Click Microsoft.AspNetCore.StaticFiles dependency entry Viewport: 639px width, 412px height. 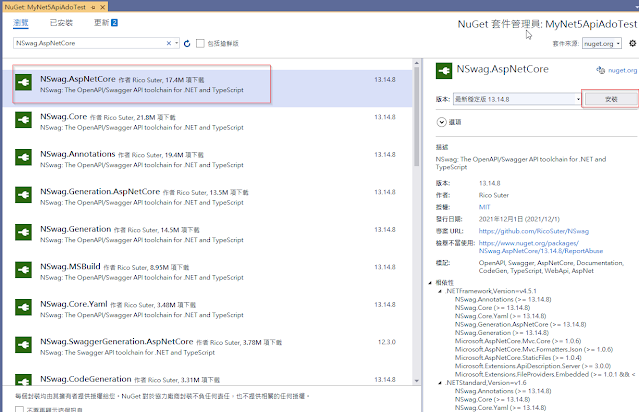[518, 357]
